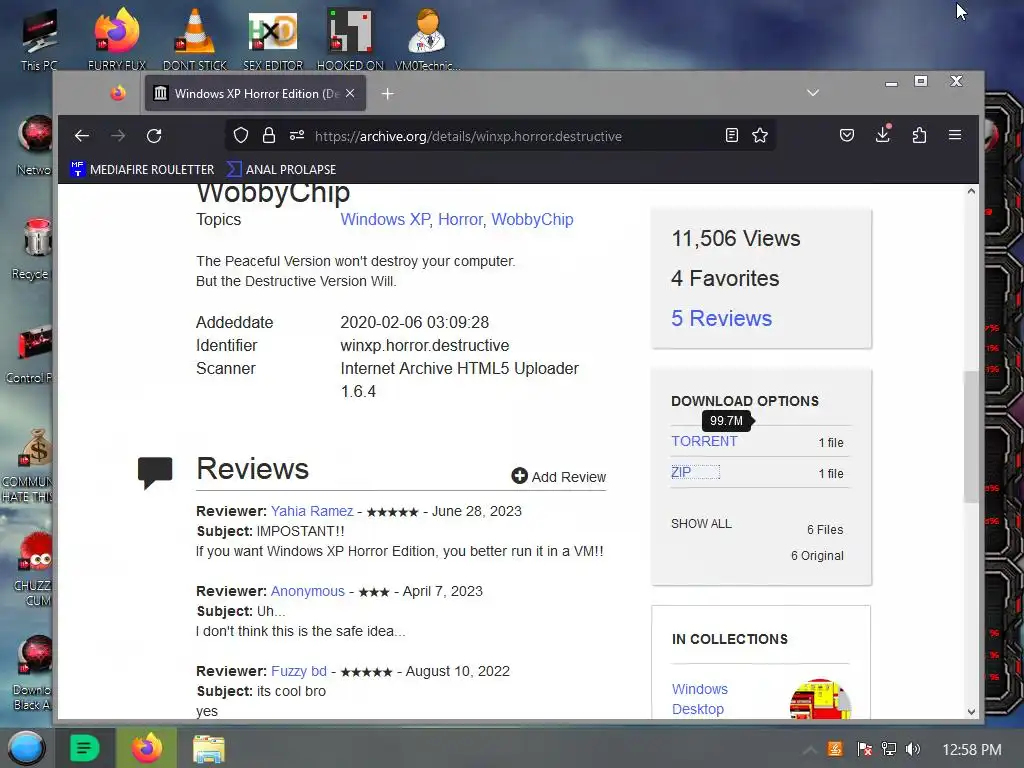Click the flag notification tray icon

tap(865, 749)
